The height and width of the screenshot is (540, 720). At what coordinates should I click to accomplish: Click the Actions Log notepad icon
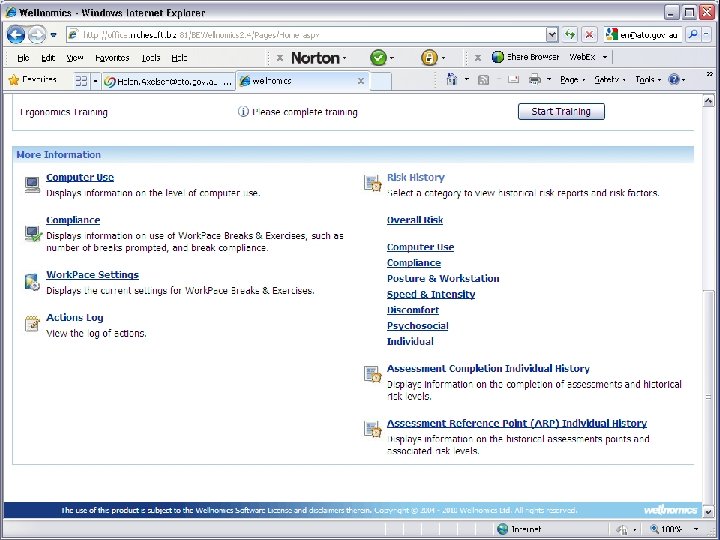pyautogui.click(x=32, y=324)
